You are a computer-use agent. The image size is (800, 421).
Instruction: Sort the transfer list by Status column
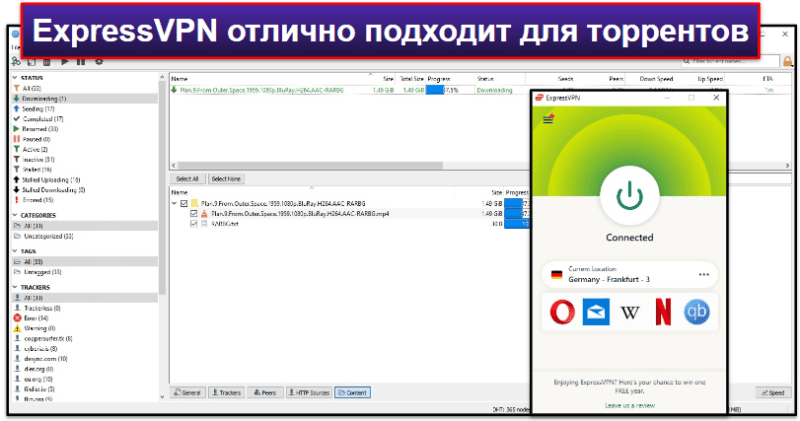tap(485, 79)
